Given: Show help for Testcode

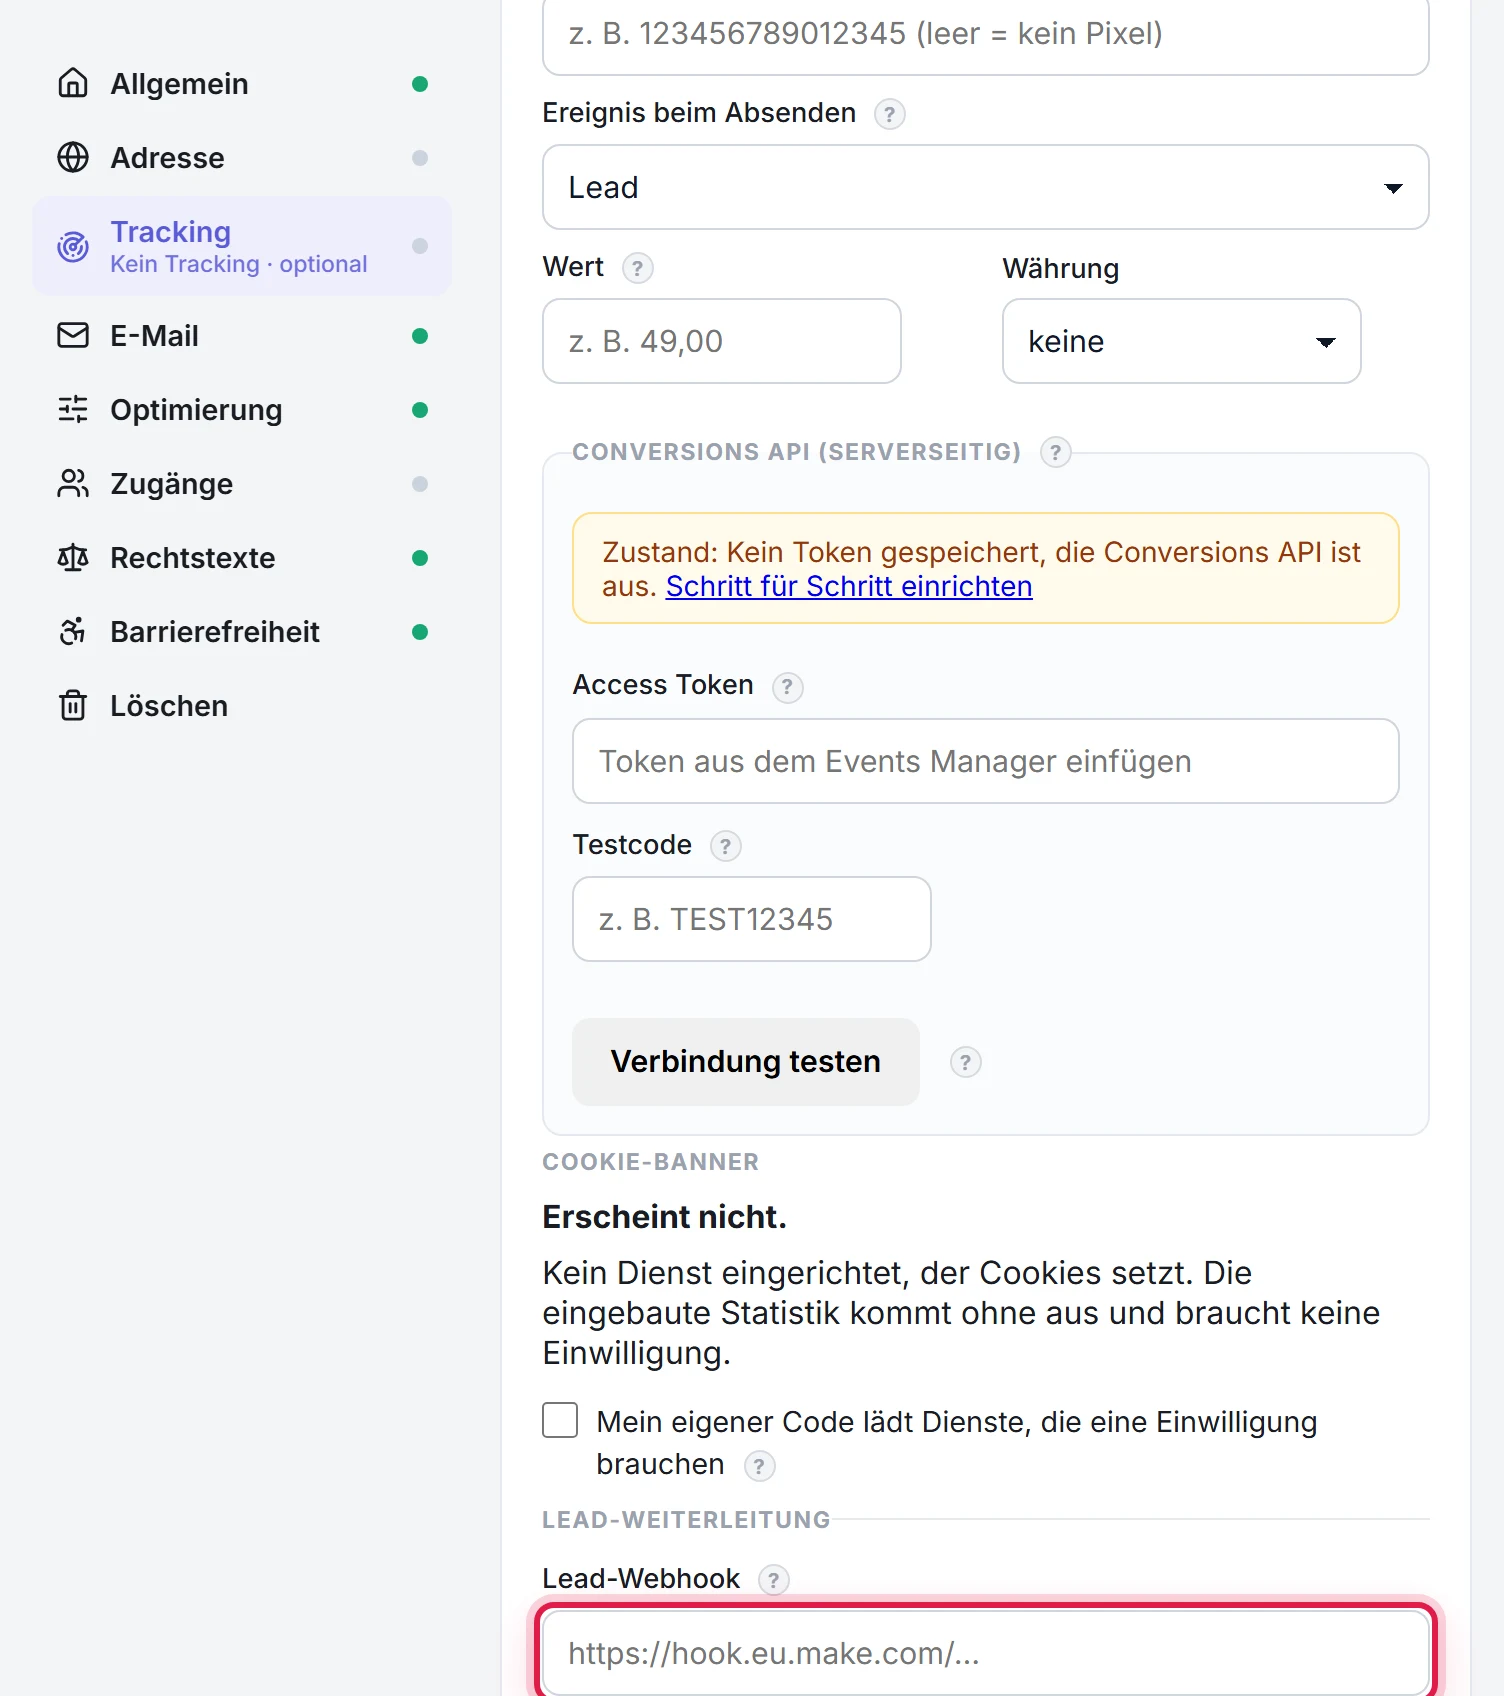Looking at the screenshot, I should [x=725, y=846].
